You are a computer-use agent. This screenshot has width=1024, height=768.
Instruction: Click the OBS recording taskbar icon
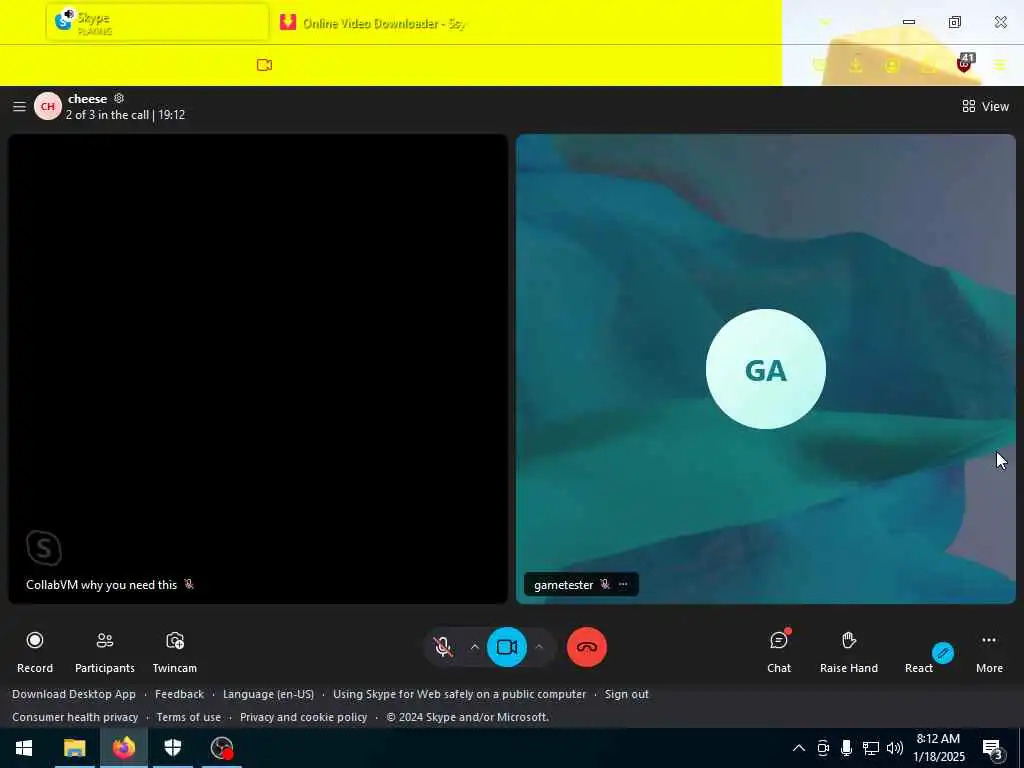[x=222, y=748]
